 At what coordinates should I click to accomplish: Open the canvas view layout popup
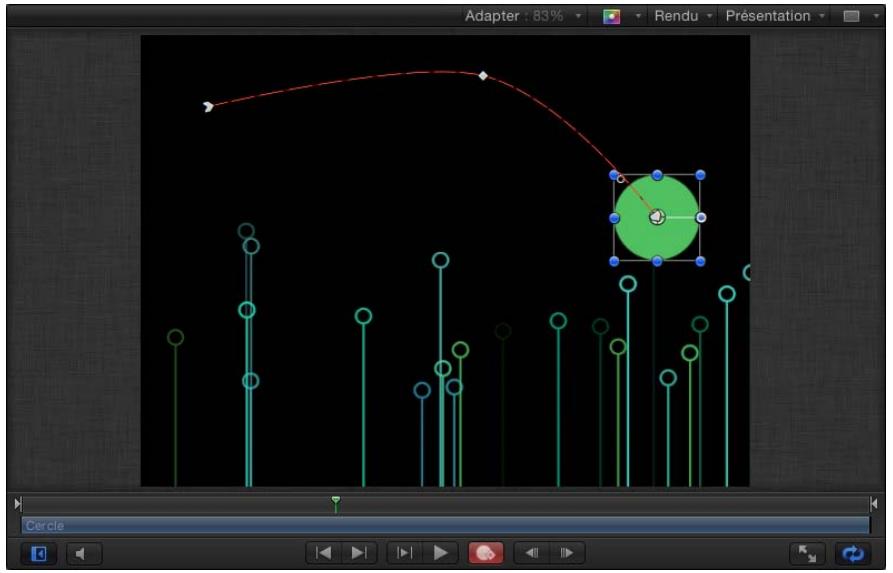tap(851, 17)
